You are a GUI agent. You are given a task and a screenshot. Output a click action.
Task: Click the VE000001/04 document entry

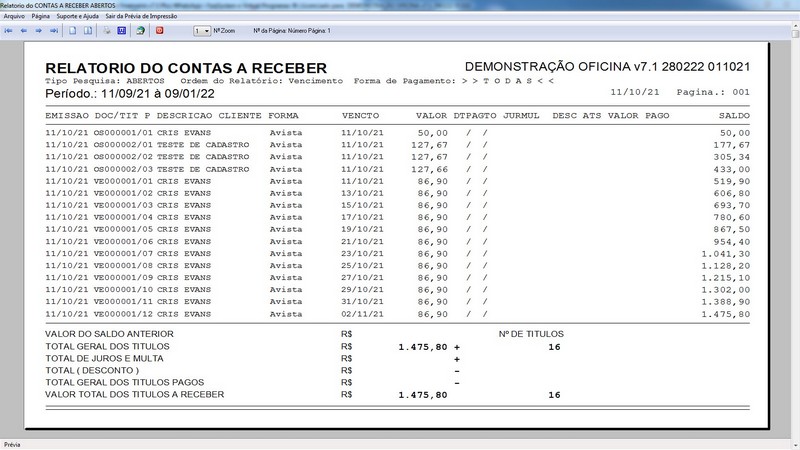point(123,217)
